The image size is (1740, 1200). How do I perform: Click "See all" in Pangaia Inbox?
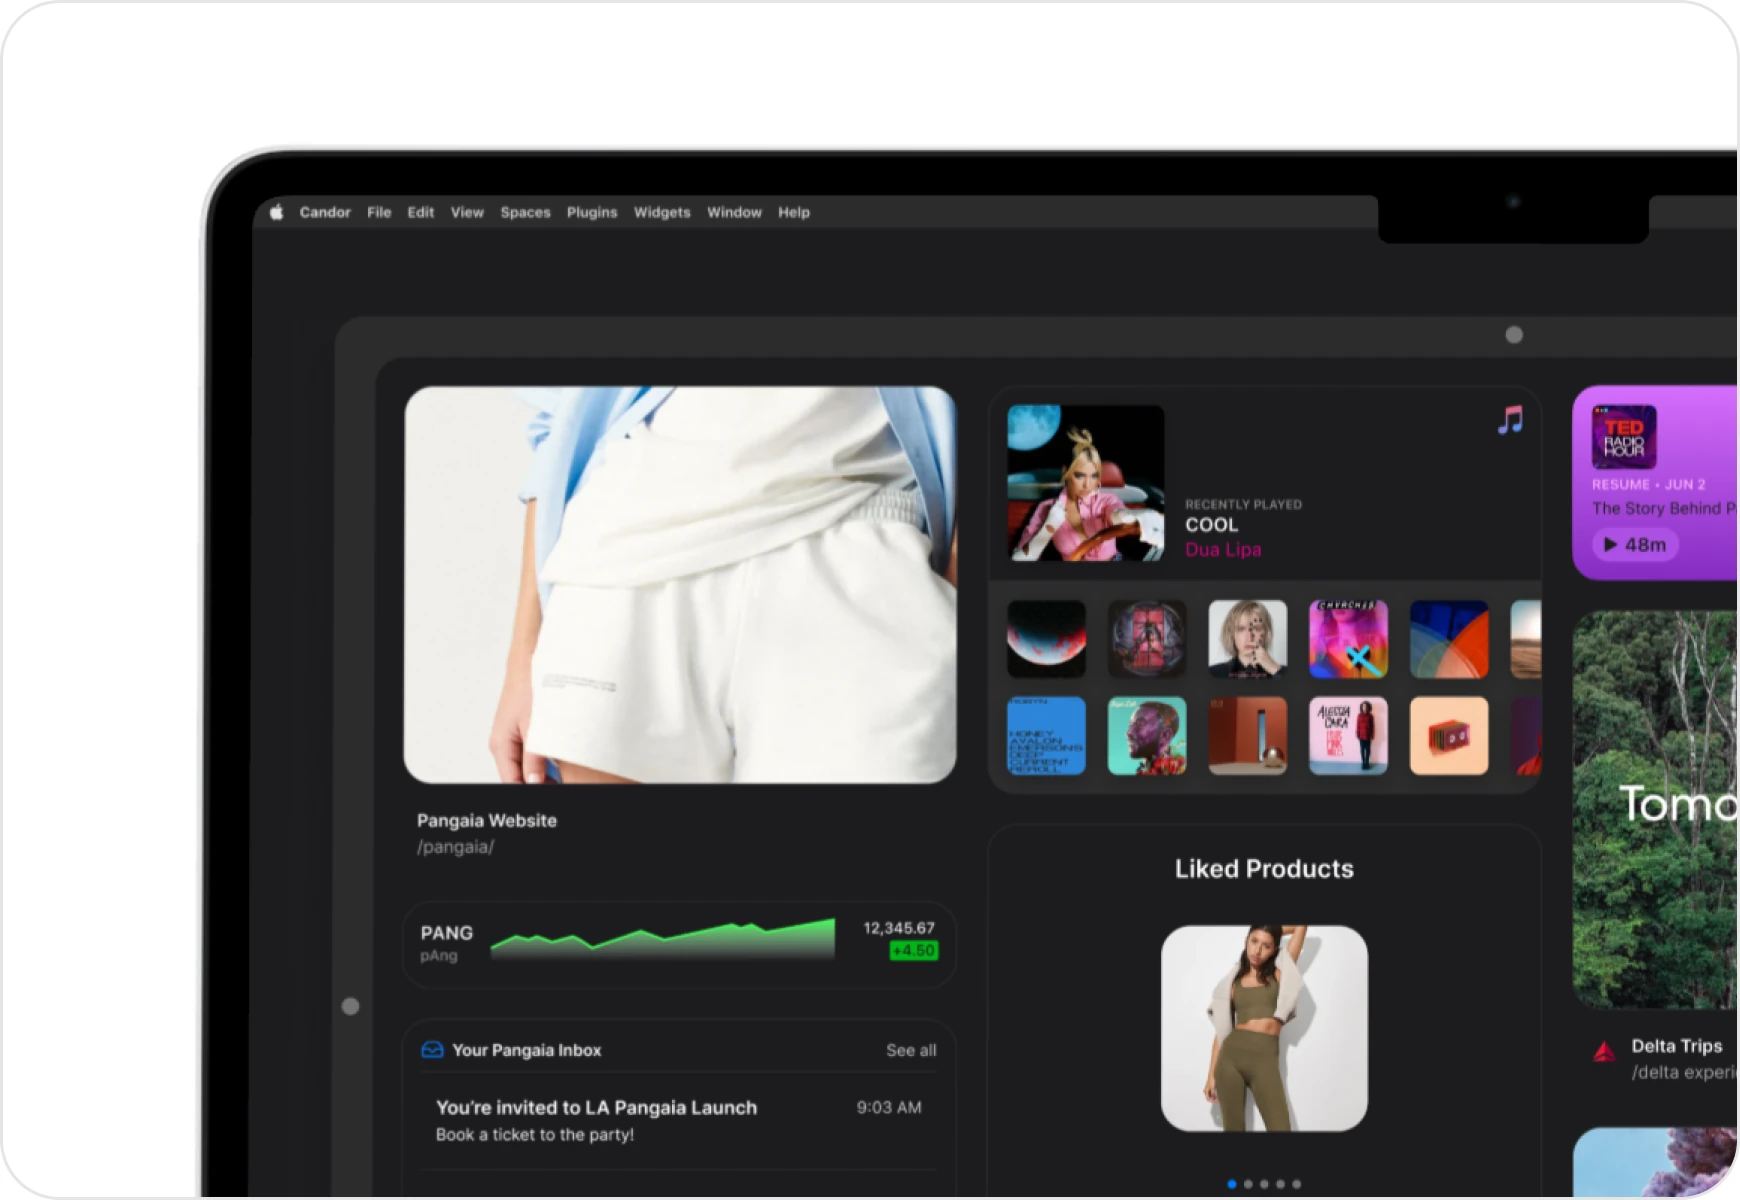coord(911,1050)
